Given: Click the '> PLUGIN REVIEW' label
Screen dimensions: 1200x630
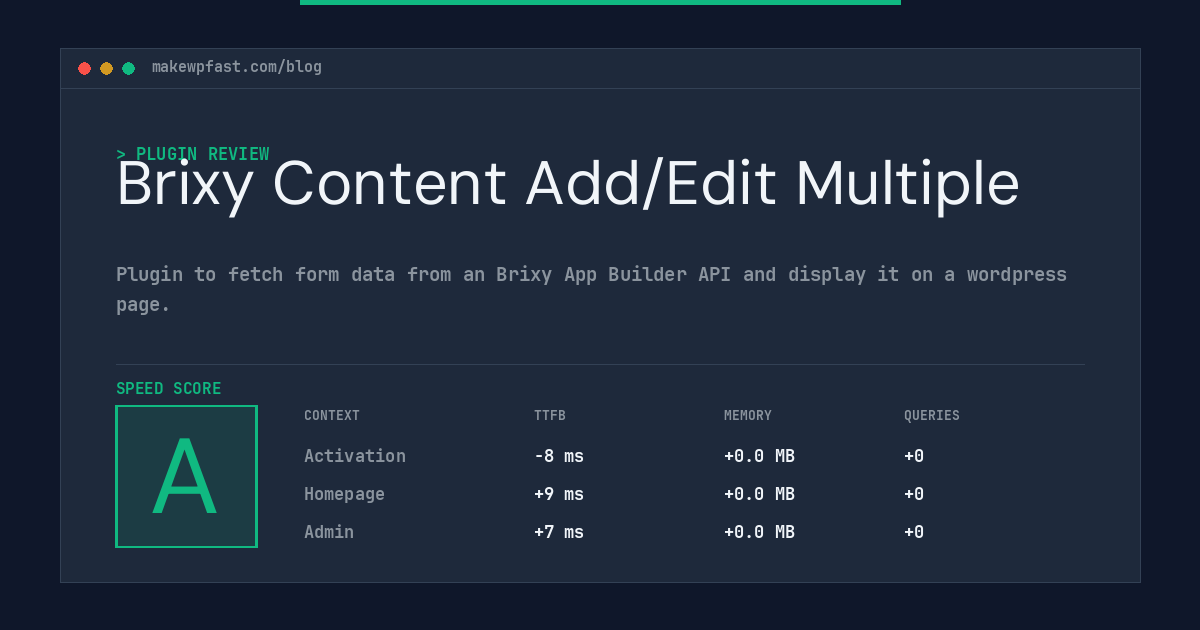Looking at the screenshot, I should (x=193, y=154).
